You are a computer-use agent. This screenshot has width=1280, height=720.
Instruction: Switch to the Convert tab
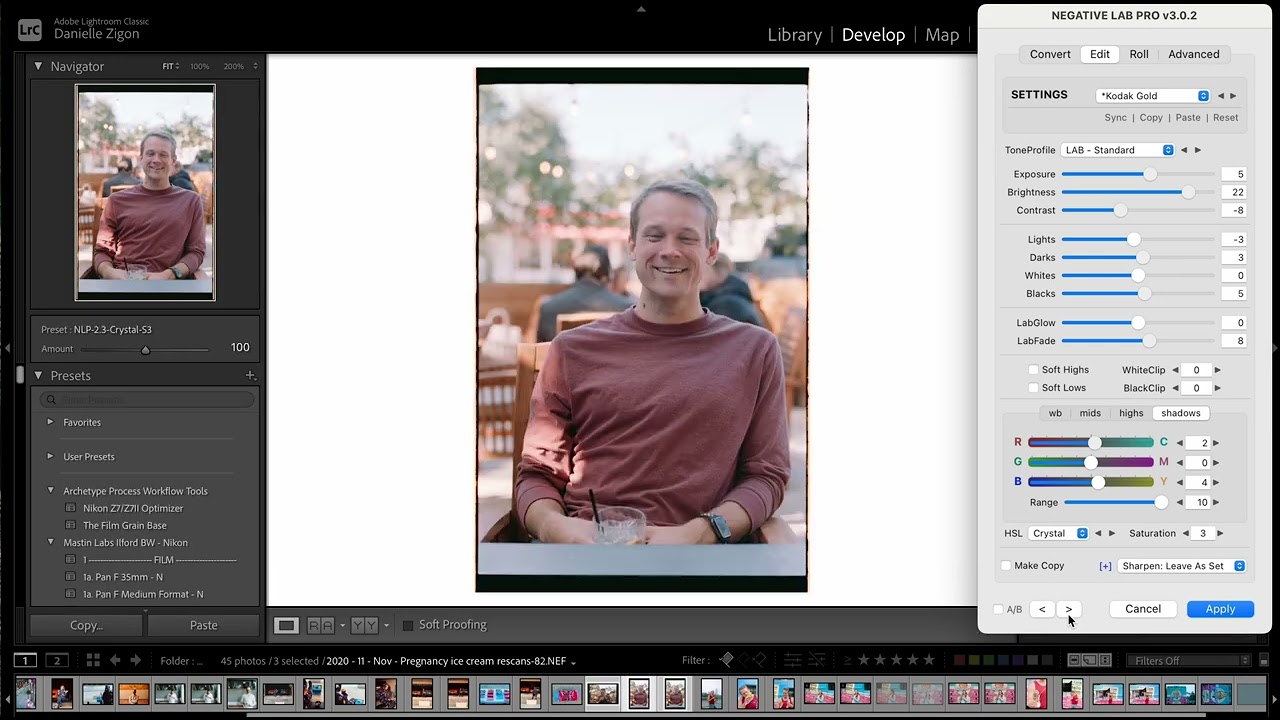pyautogui.click(x=1050, y=54)
